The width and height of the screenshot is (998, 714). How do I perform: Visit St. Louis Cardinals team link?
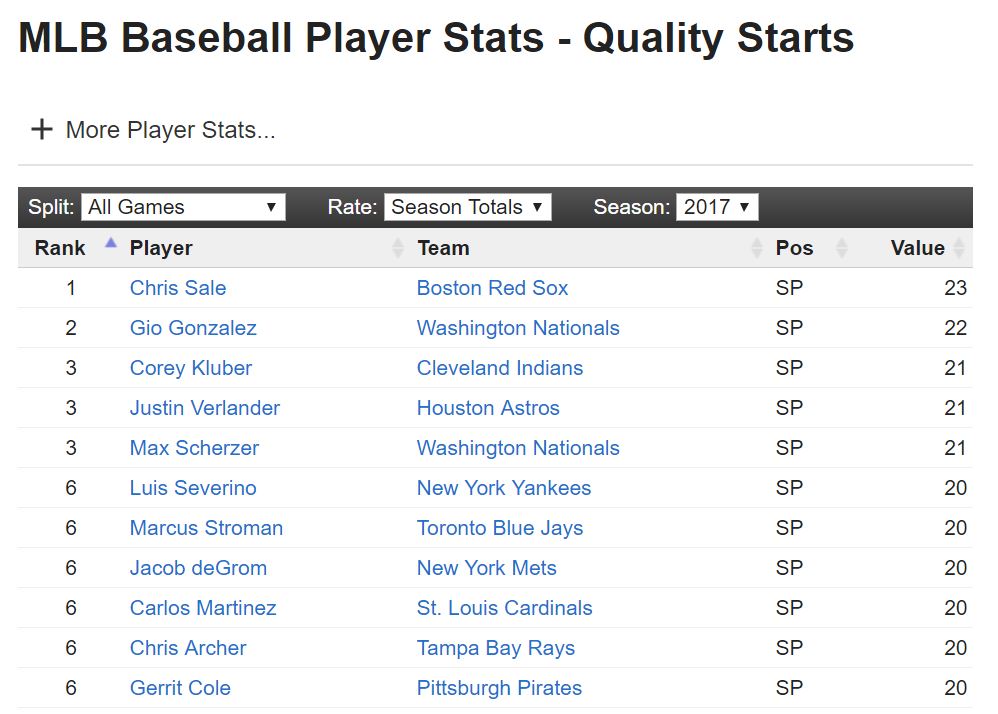coord(504,608)
